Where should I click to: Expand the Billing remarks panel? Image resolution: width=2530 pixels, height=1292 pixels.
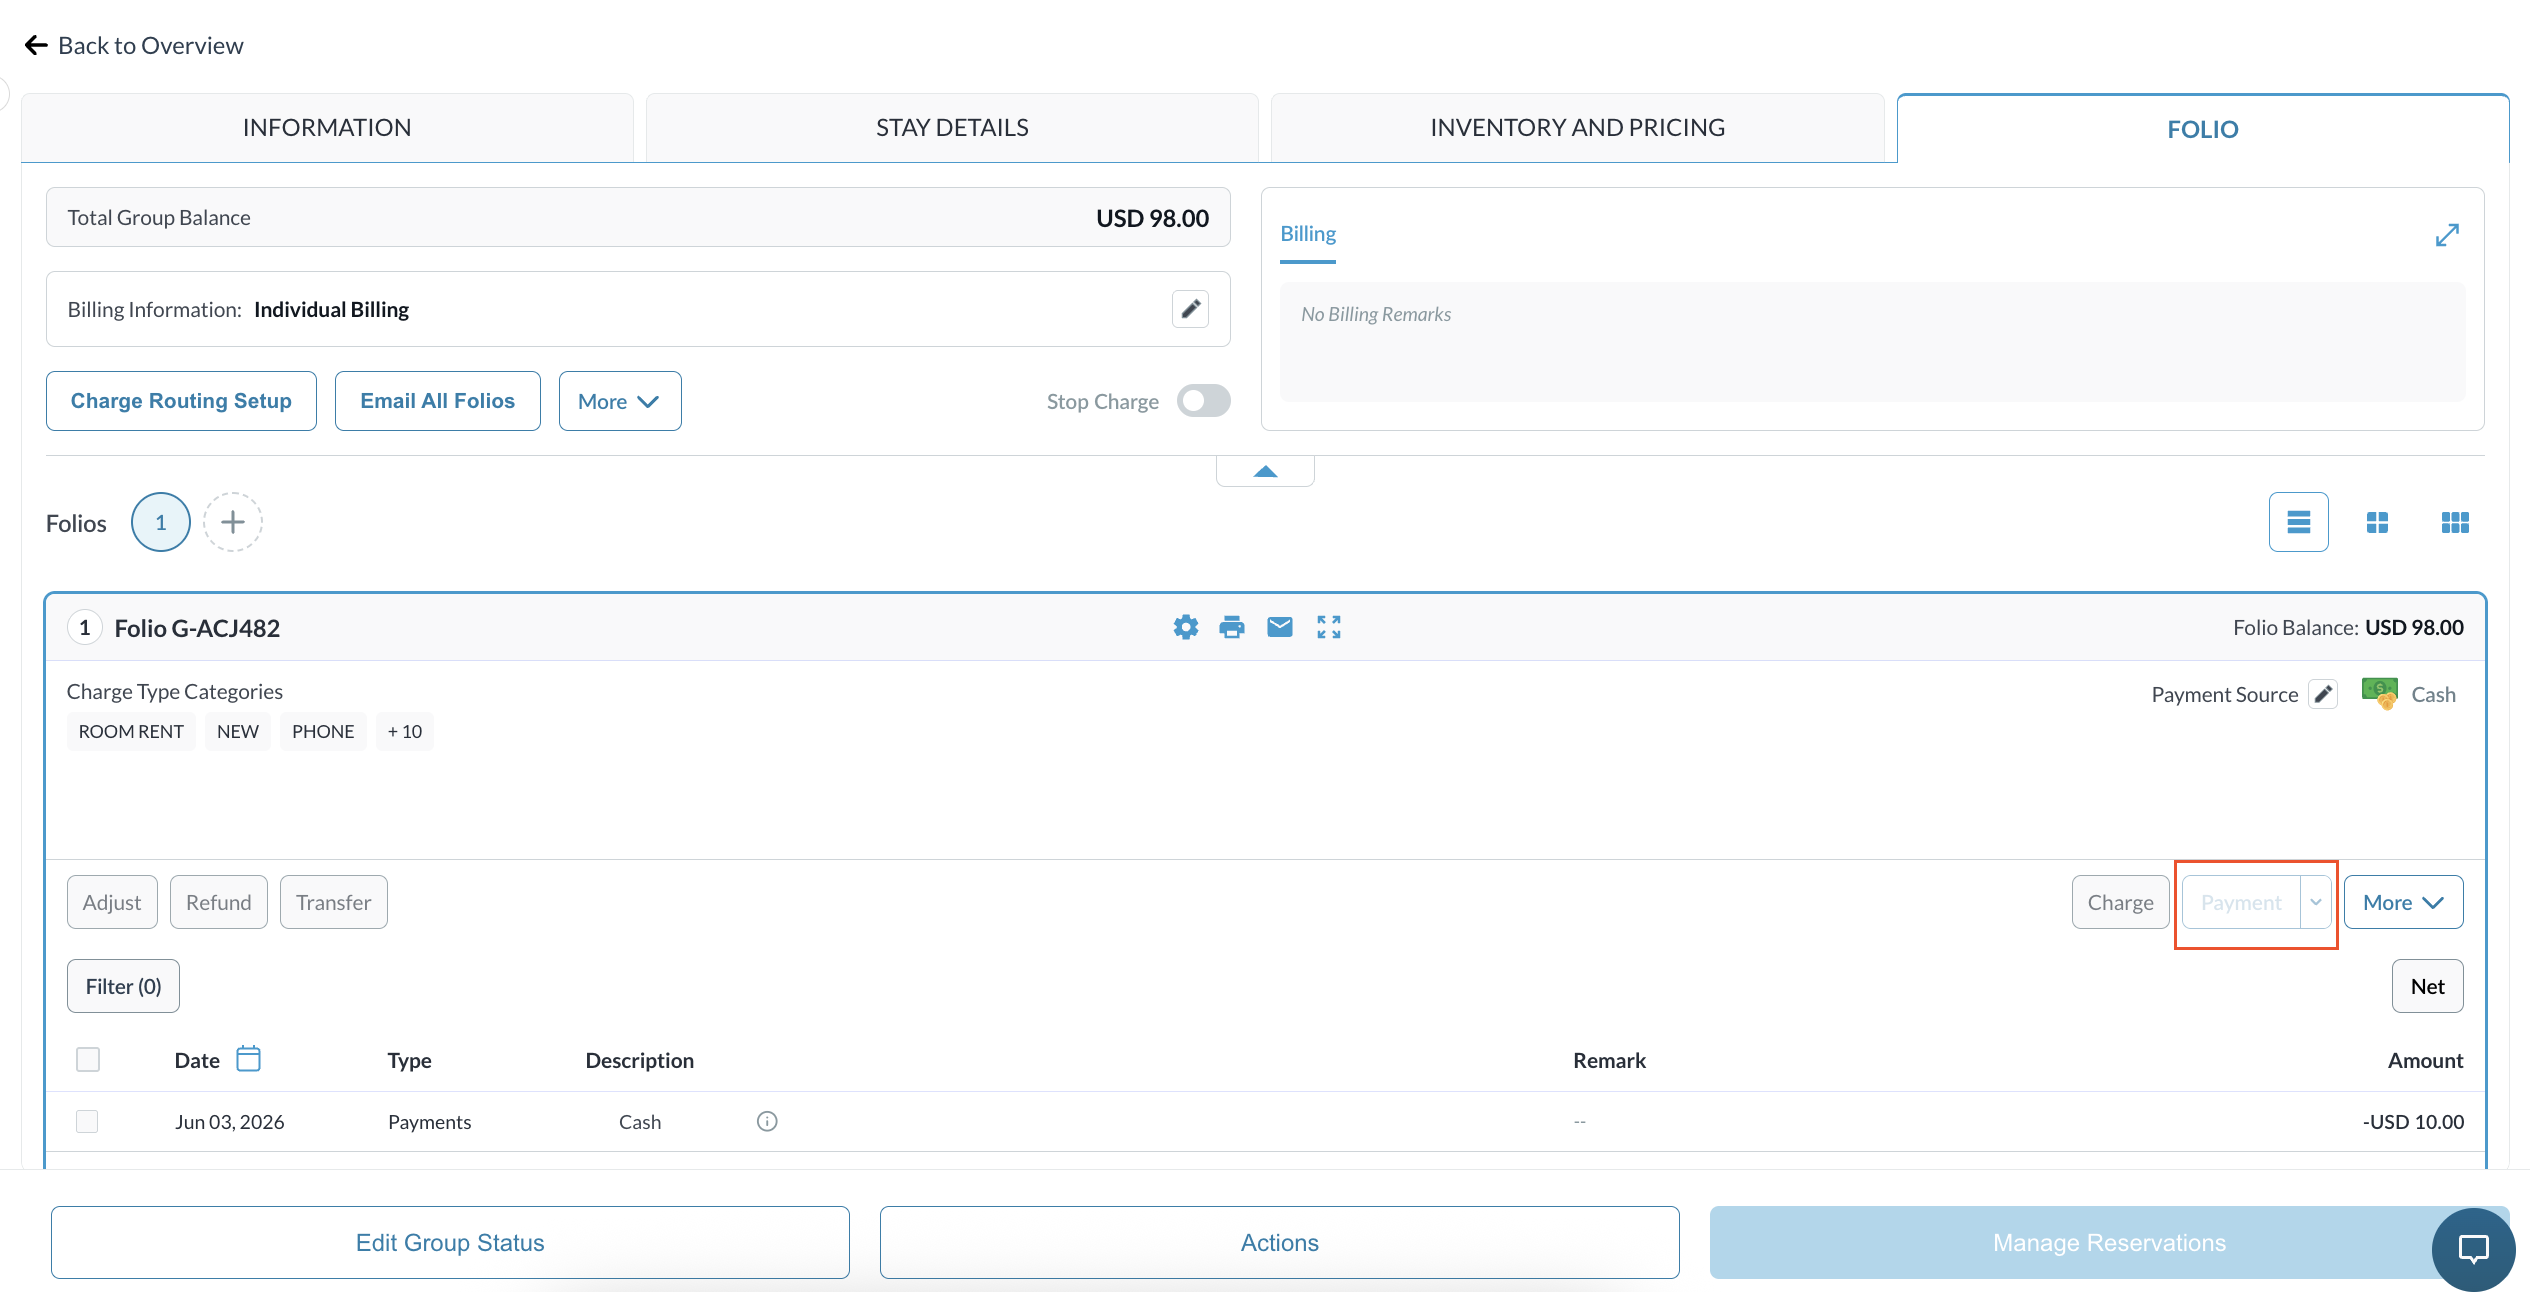2447,235
